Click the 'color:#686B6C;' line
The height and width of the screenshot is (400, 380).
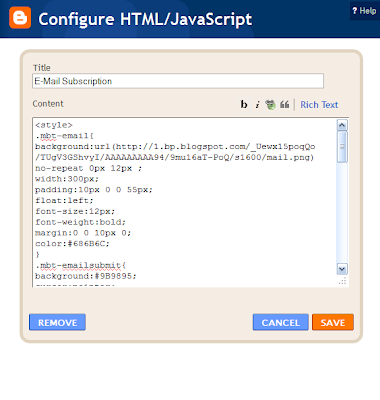[x=72, y=244]
